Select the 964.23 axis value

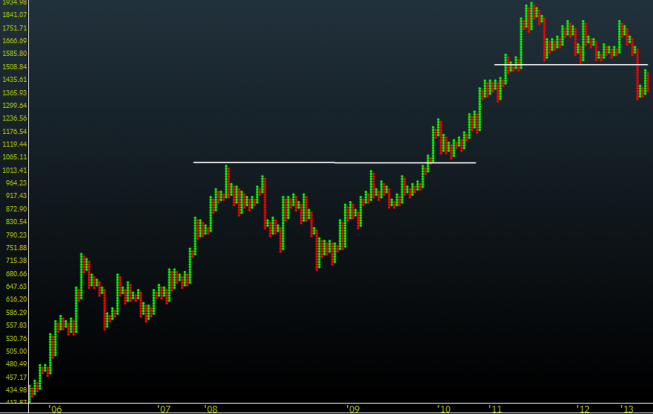click(16, 183)
